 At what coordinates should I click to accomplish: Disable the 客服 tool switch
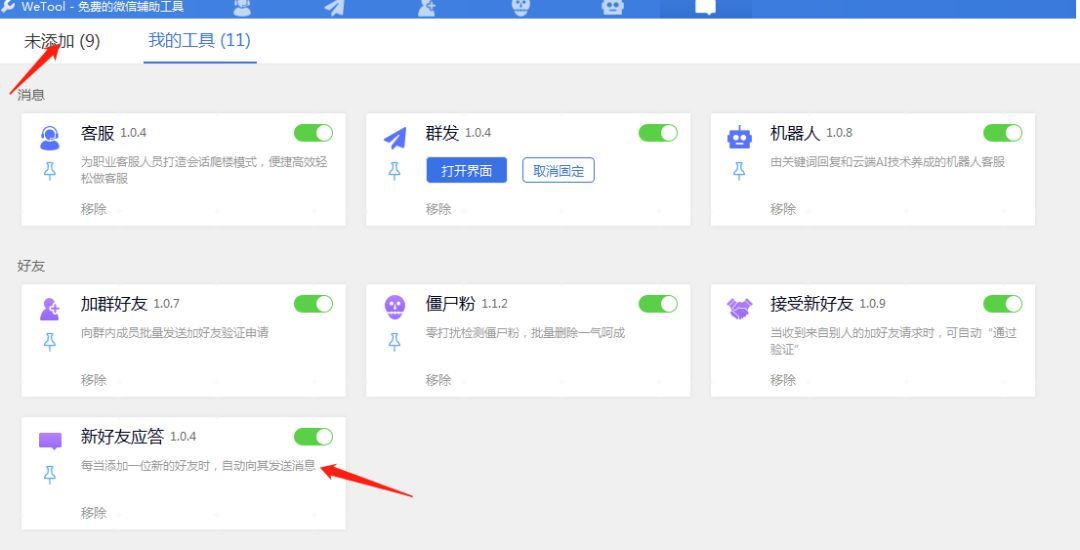pos(313,133)
